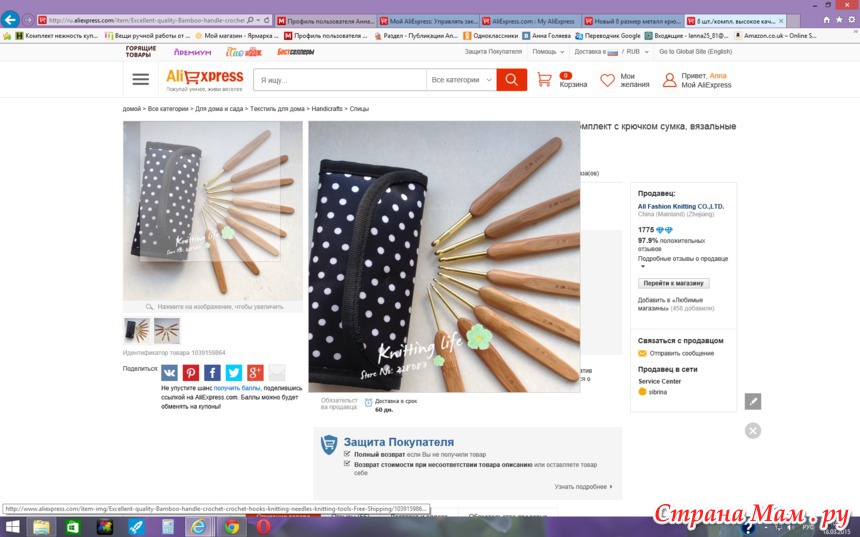Click the user account profile icon
This screenshot has height=537, width=860.
pyautogui.click(x=669, y=80)
